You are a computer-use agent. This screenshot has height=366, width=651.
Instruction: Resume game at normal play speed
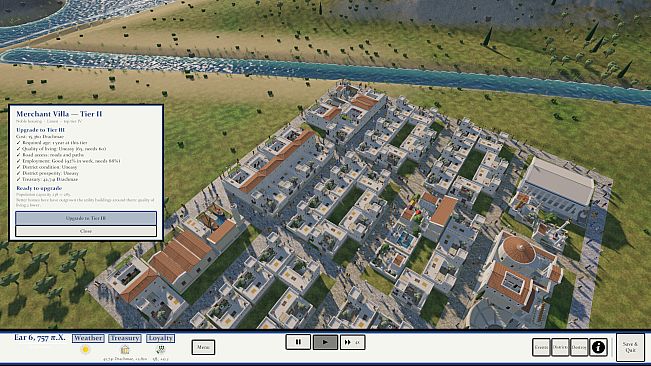325,342
